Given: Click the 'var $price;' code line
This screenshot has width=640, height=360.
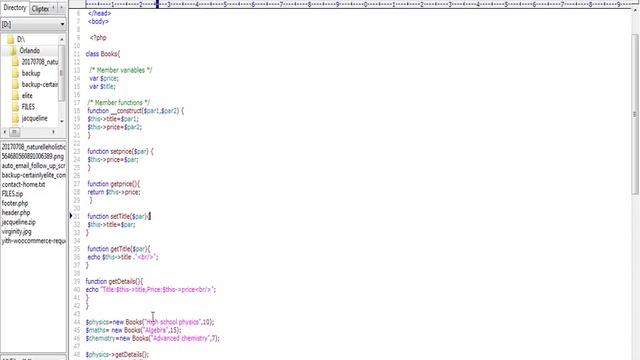Looking at the screenshot, I should point(104,78).
